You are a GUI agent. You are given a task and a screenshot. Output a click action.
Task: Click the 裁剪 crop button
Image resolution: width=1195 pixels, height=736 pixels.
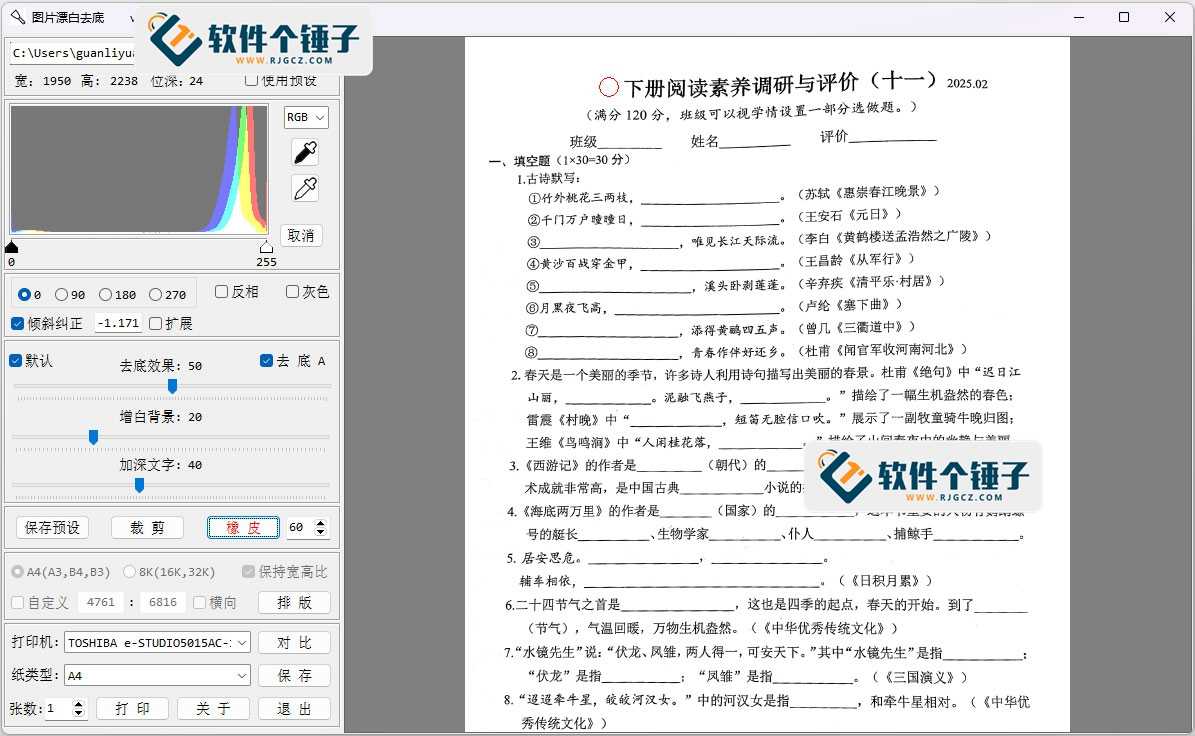[x=147, y=527]
